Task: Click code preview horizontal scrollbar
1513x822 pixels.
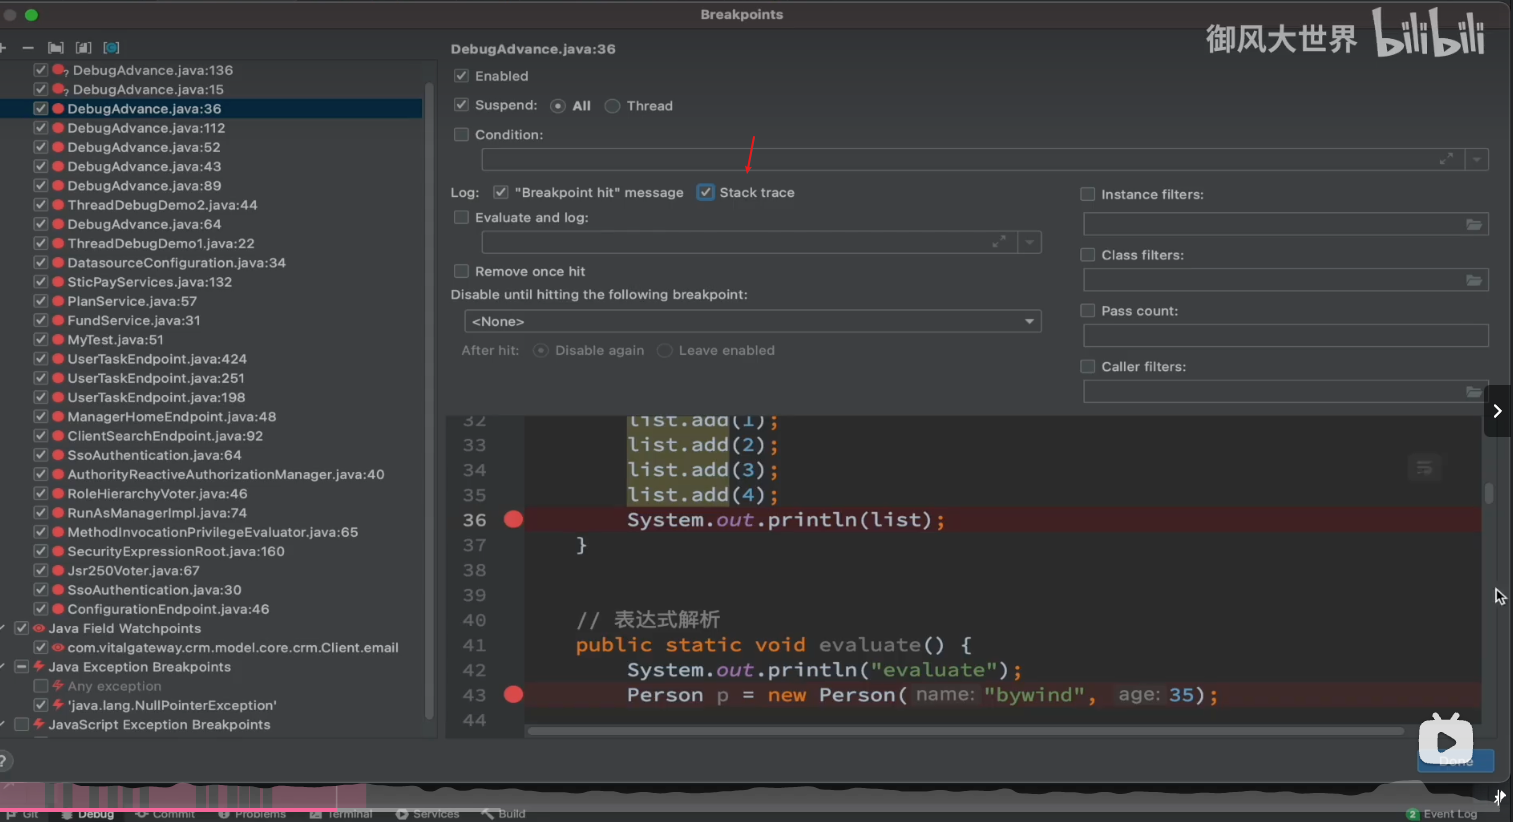Action: (x=965, y=731)
